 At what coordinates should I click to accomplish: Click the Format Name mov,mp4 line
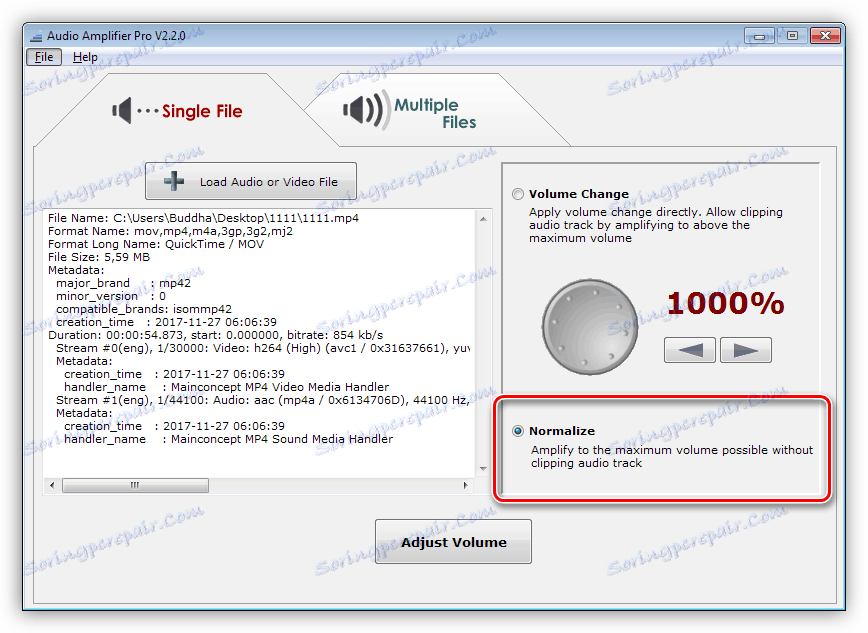[x=170, y=231]
